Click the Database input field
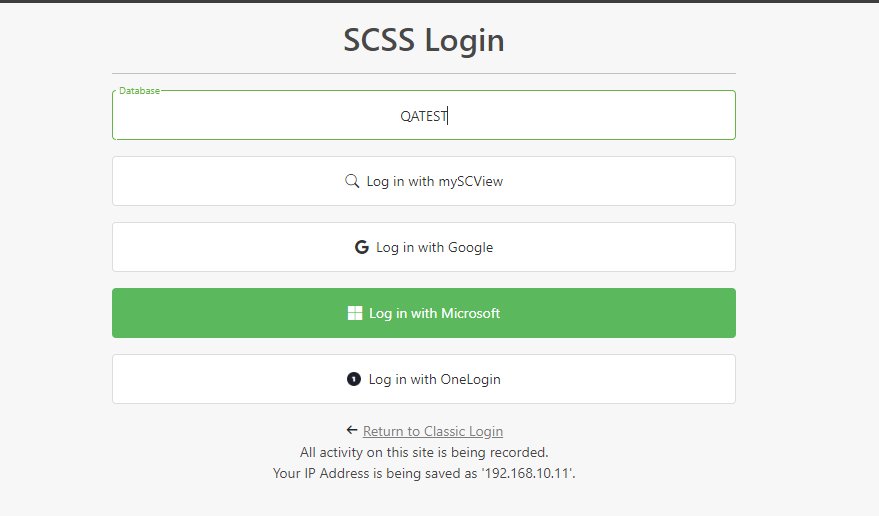Viewport: 879px width, 516px height. (x=424, y=115)
